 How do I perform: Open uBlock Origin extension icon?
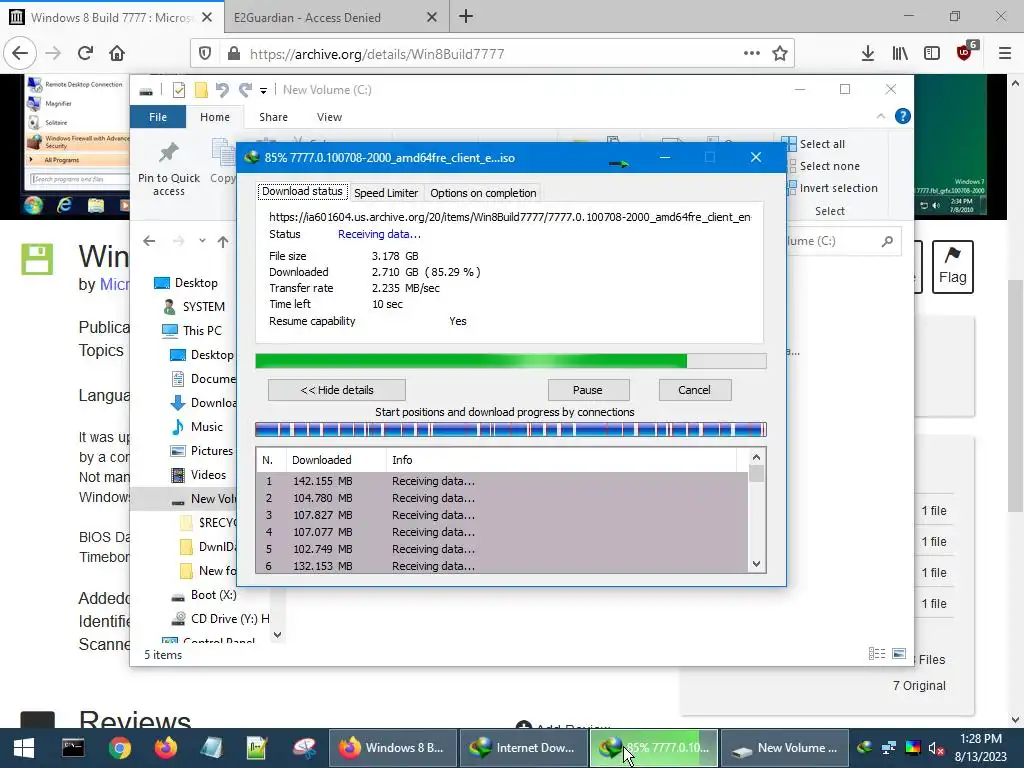965,52
